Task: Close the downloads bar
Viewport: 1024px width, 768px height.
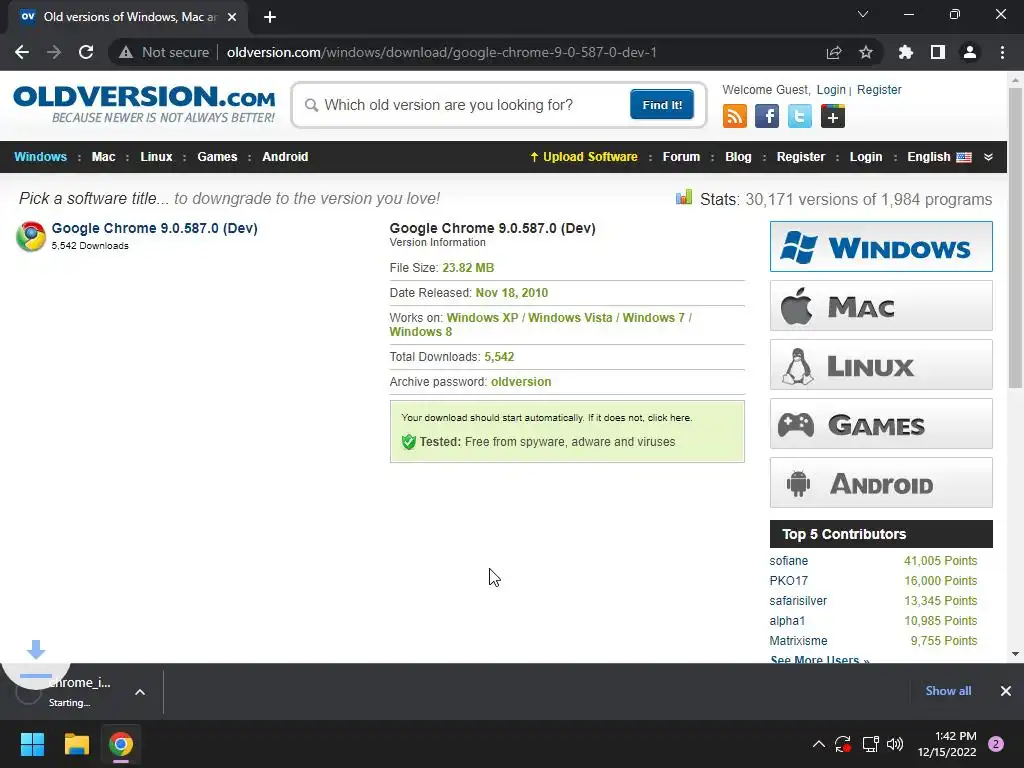Action: [x=1006, y=691]
